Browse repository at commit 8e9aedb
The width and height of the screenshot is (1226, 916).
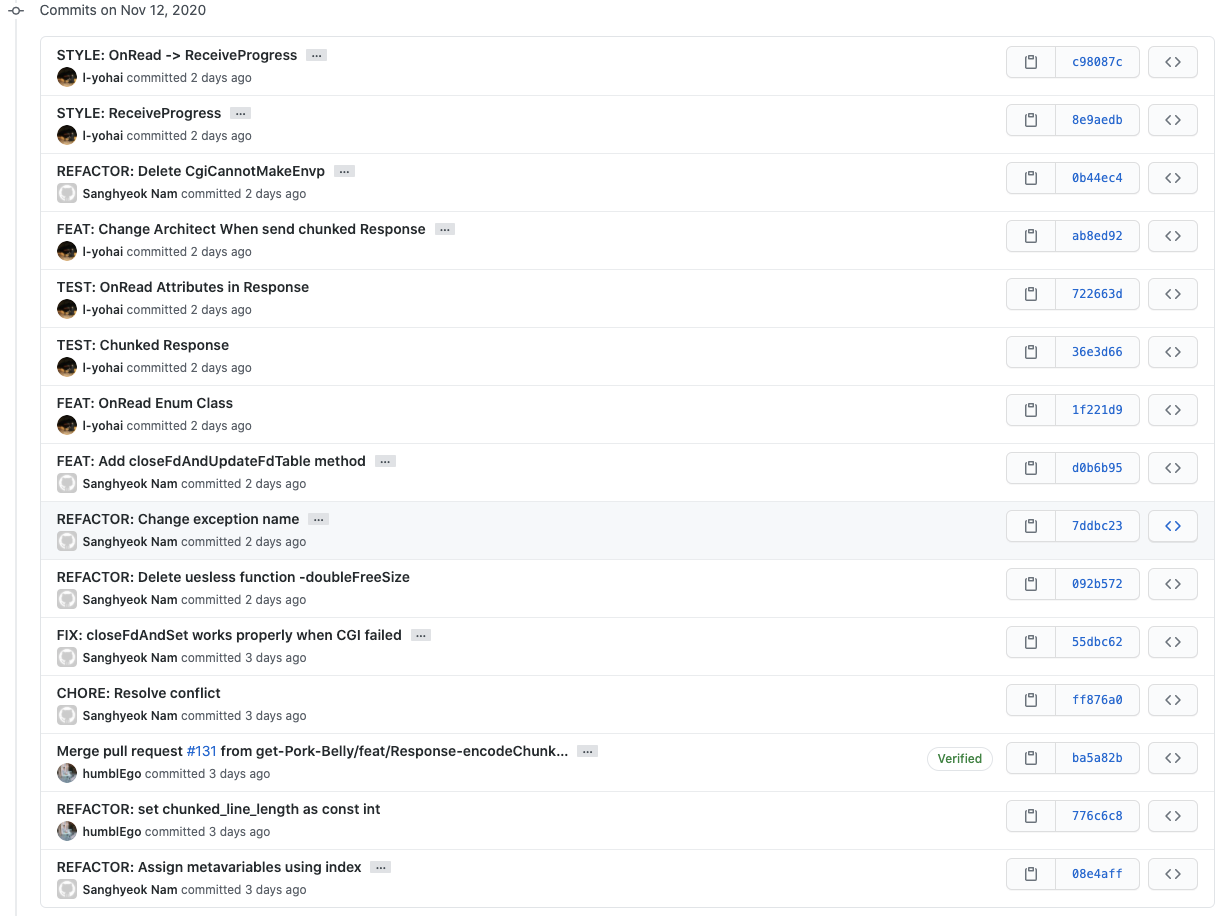click(x=1172, y=120)
